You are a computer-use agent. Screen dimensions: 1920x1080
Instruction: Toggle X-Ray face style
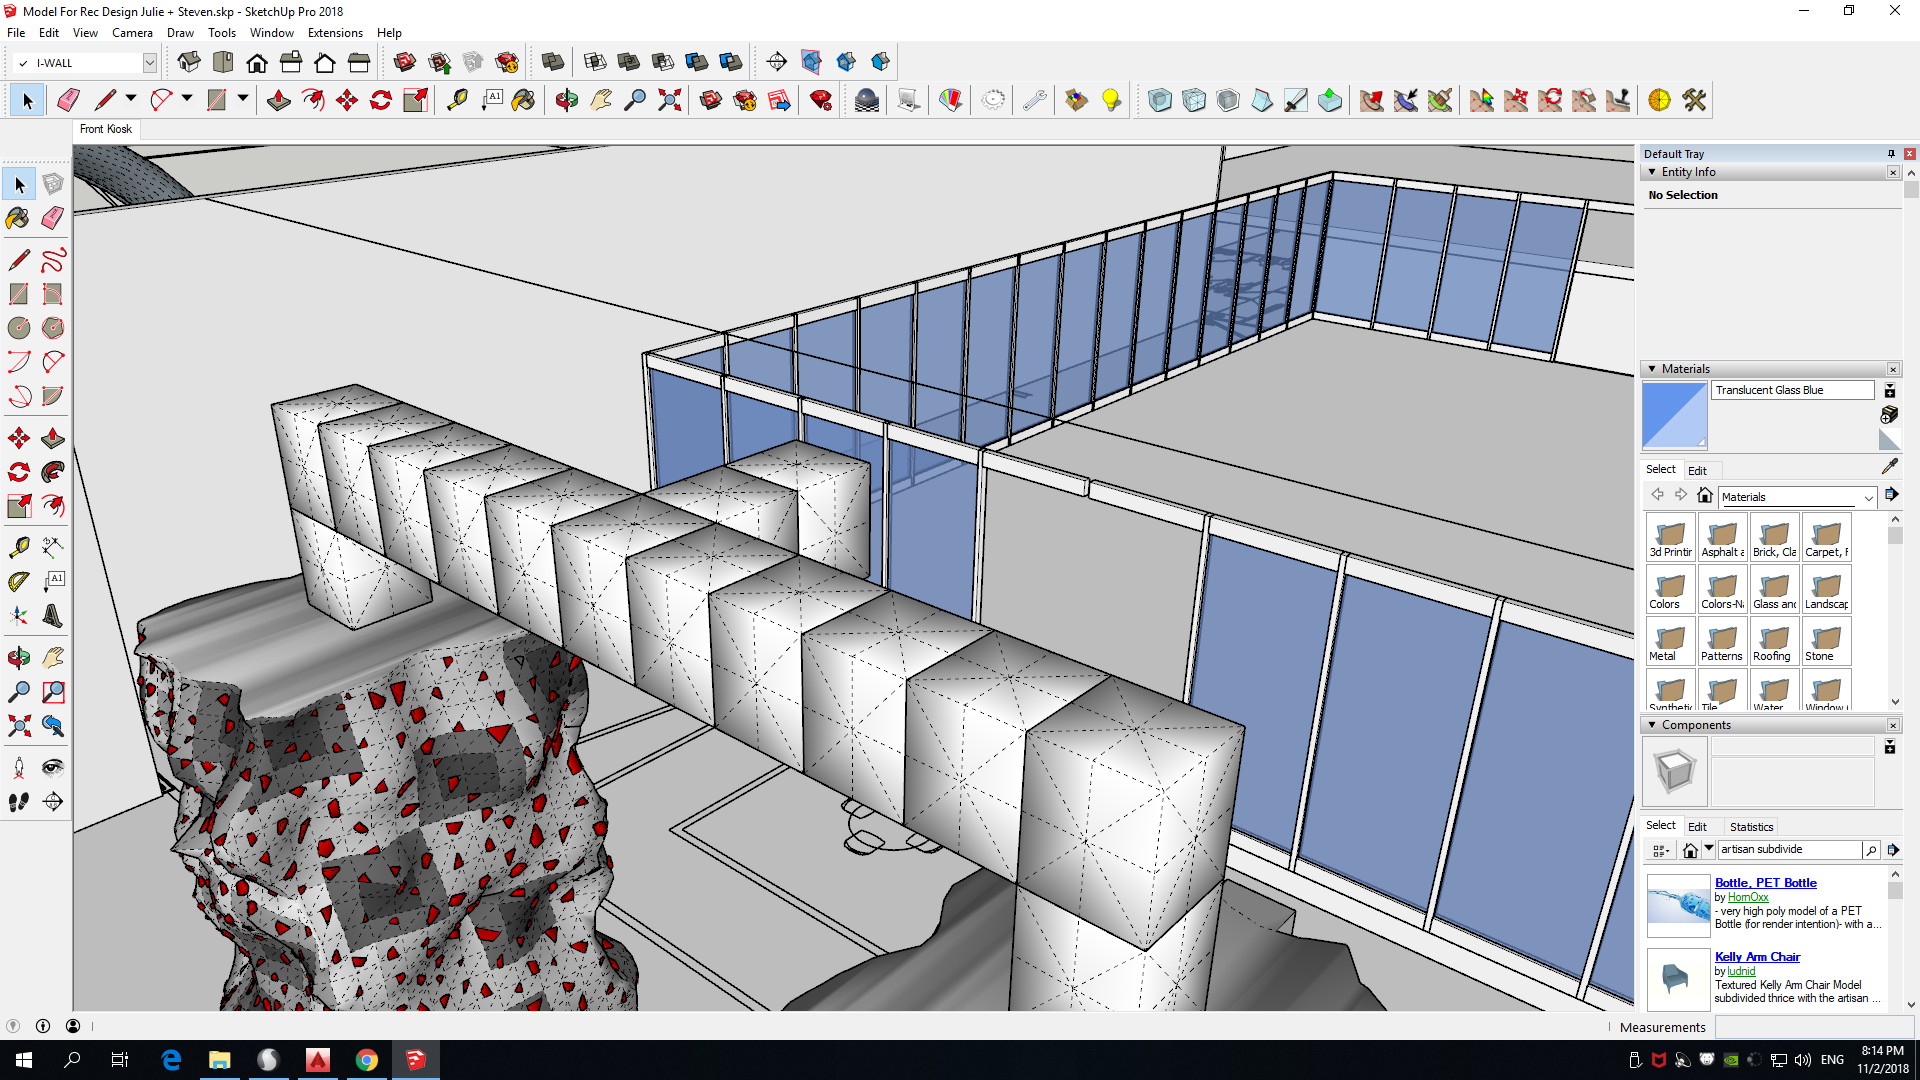tap(1160, 100)
